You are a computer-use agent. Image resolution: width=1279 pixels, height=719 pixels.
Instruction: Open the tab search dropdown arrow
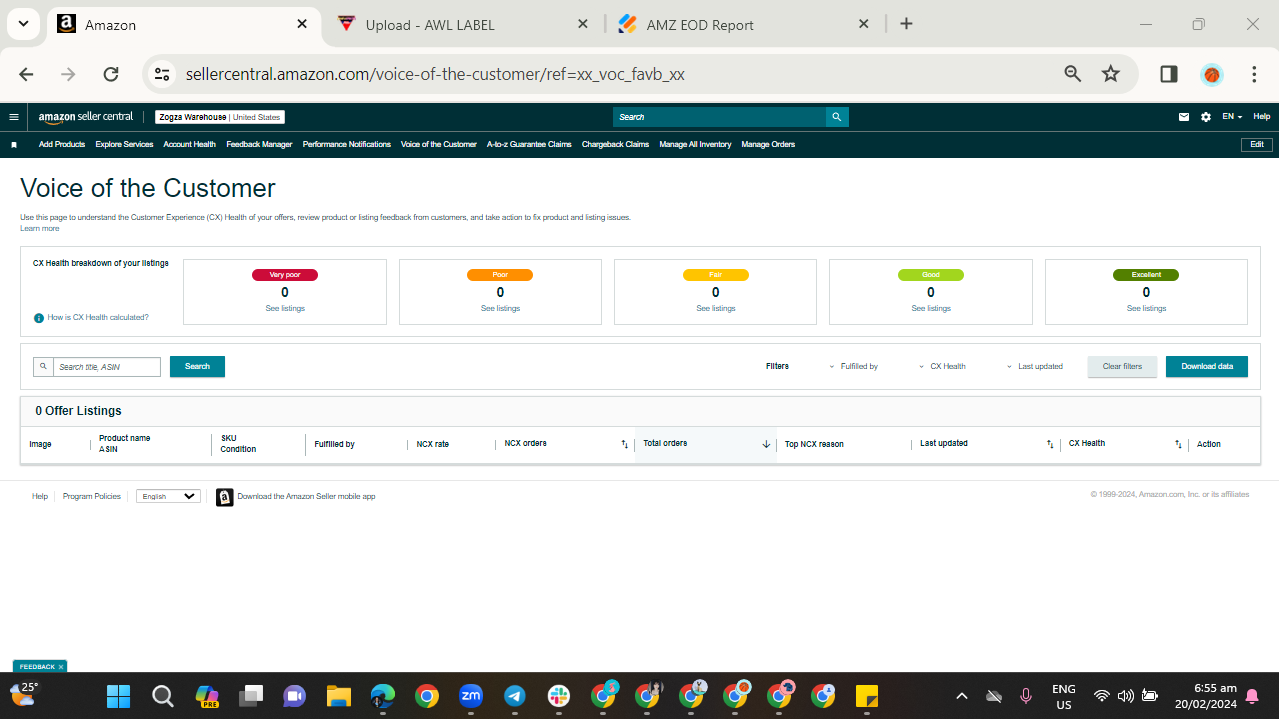tap(22, 24)
